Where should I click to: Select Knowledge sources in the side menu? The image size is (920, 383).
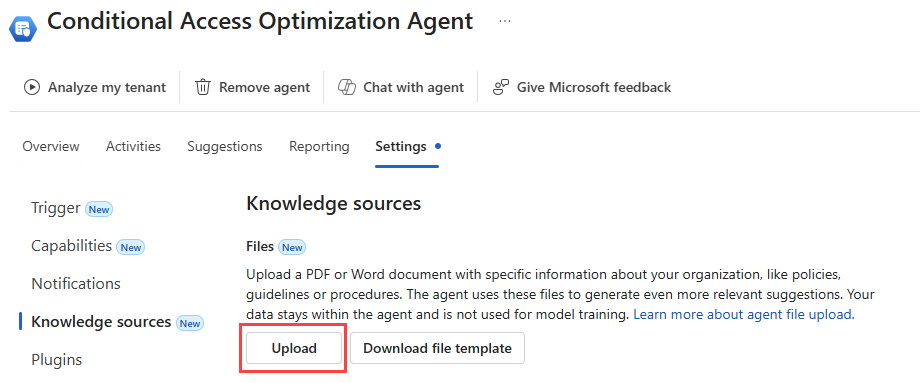pos(101,322)
